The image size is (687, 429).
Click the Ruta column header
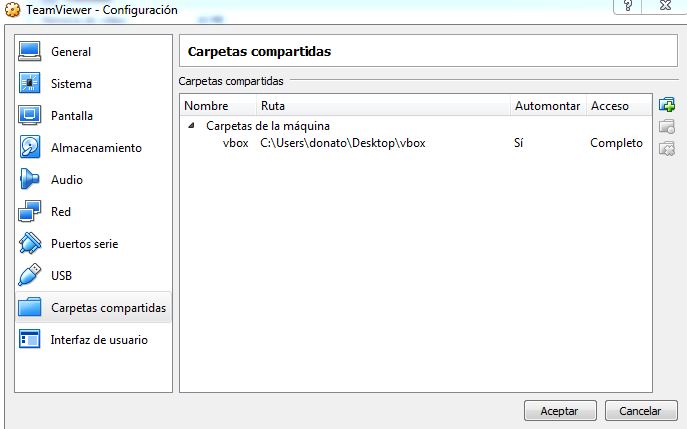click(x=272, y=105)
